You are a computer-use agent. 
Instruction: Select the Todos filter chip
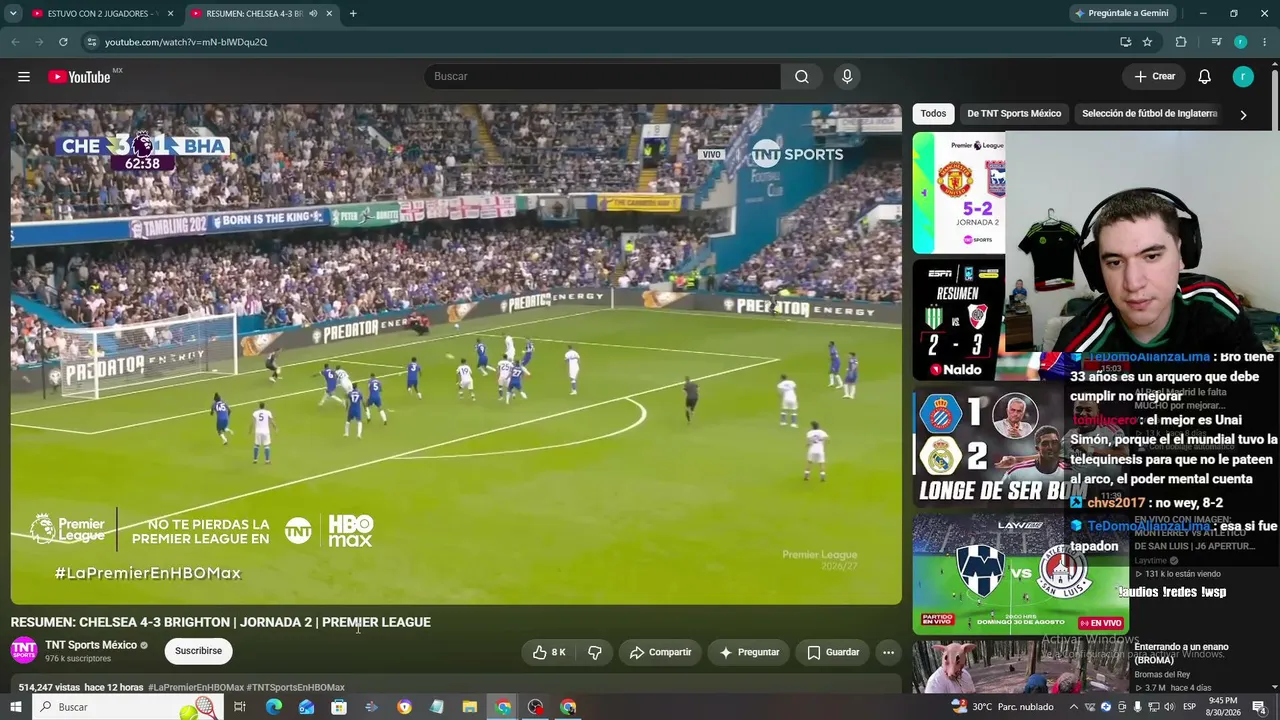tap(933, 114)
